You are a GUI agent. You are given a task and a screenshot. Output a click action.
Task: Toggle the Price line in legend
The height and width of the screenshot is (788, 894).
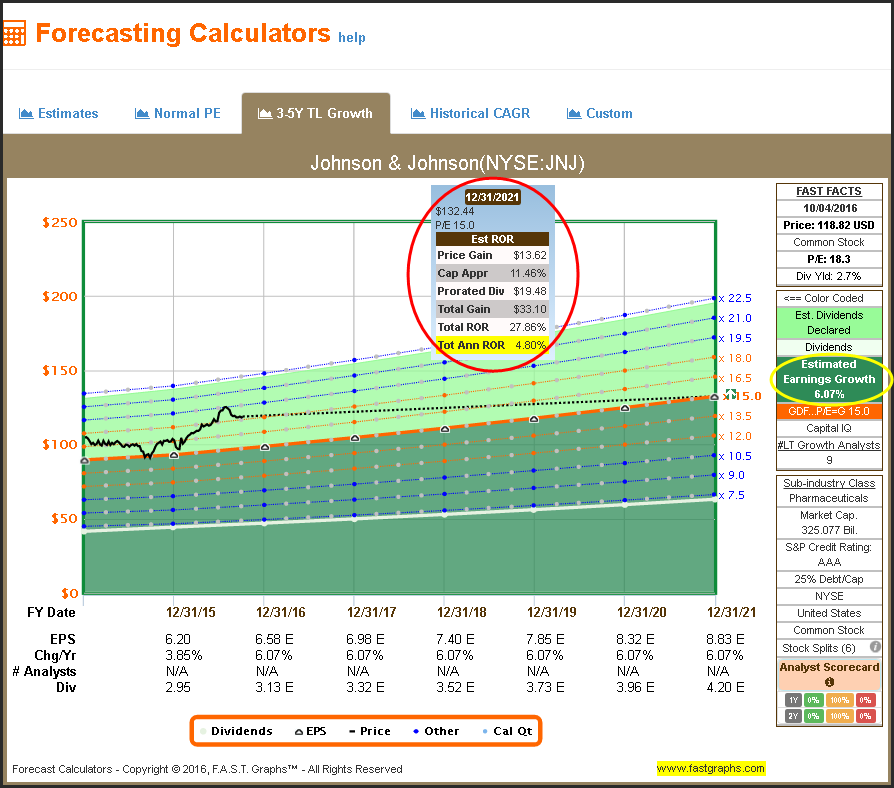pos(368,731)
